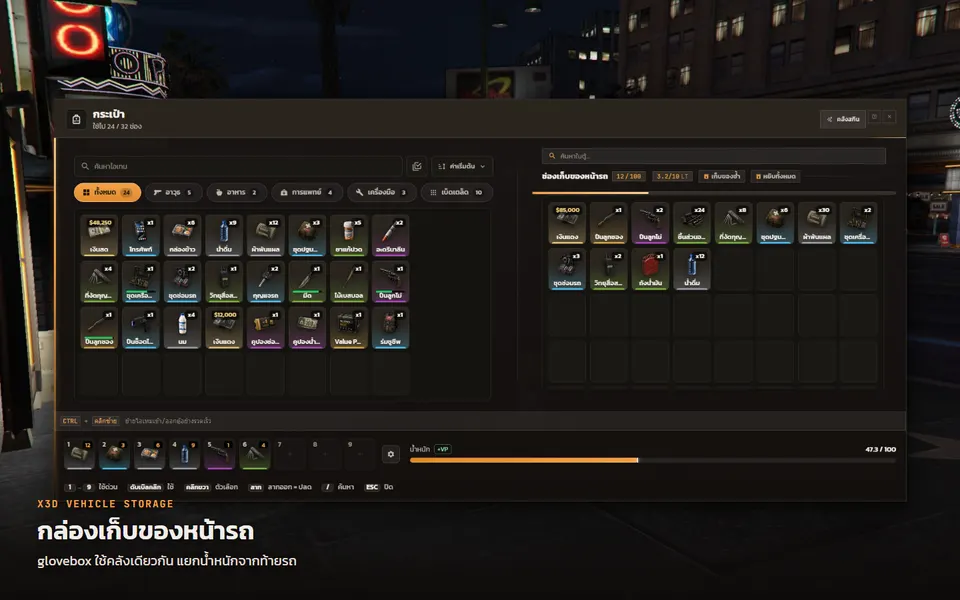Show the เครื่องมือ tools category tab
The width and height of the screenshot is (960, 600).
(x=381, y=192)
